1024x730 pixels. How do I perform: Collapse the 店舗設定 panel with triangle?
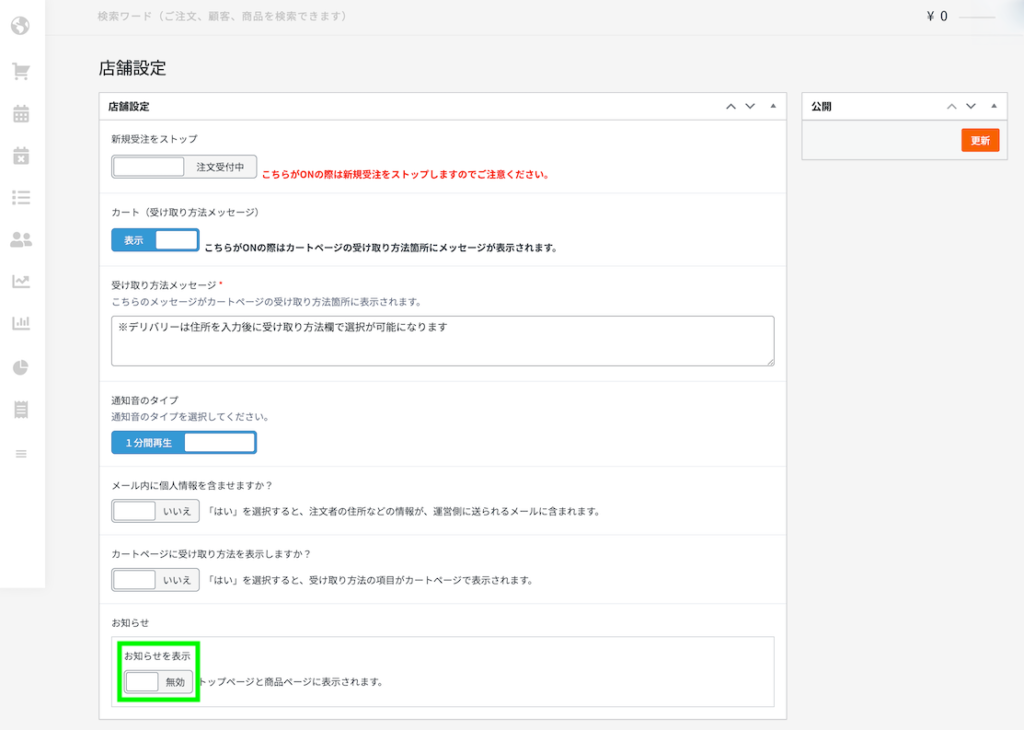point(773,106)
